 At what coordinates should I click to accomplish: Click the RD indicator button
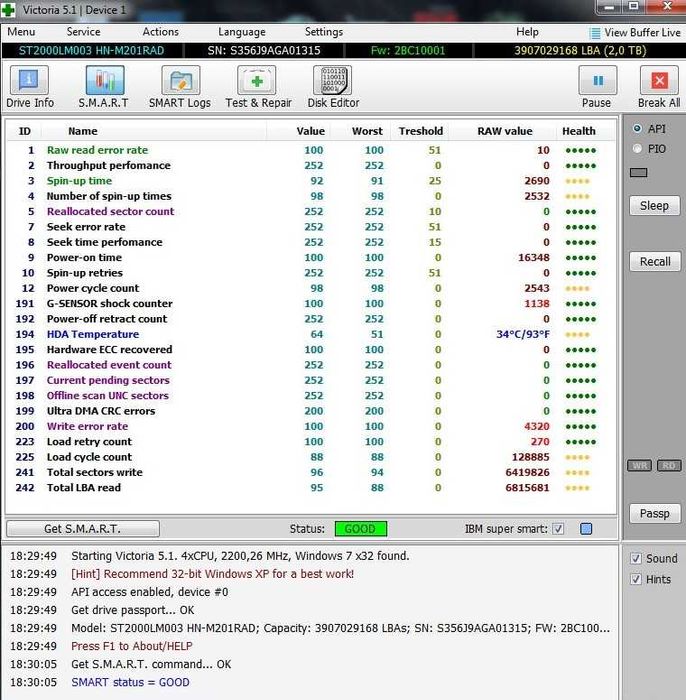point(669,466)
